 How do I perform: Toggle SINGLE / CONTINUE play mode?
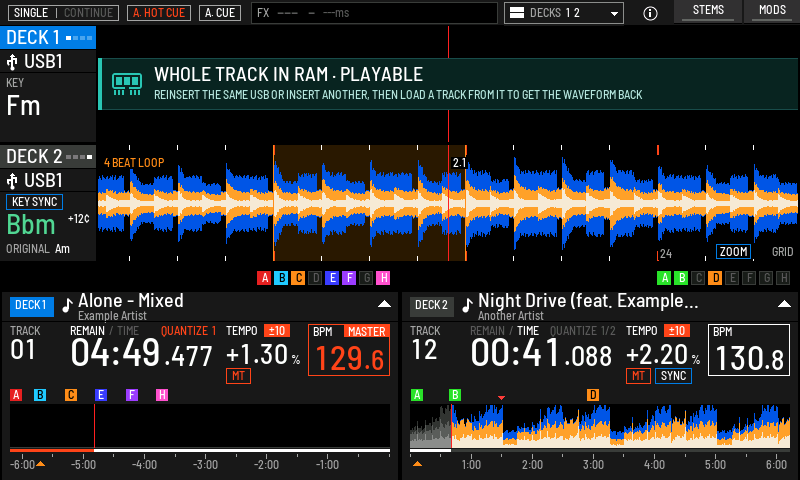64,13
